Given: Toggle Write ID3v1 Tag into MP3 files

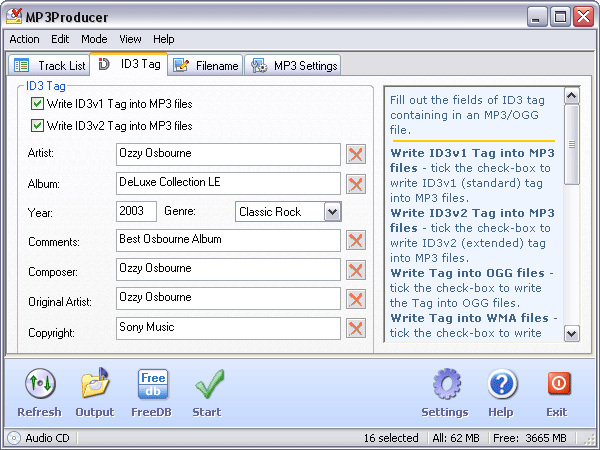Looking at the screenshot, I should pyautogui.click(x=37, y=104).
